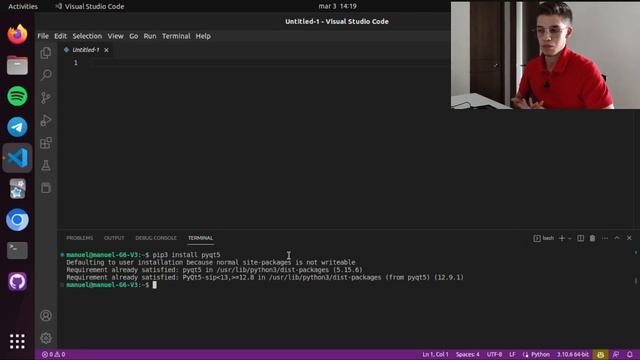Screen dimensions: 640x360
Task: Click Activities in the top bar
Action: 23,6
